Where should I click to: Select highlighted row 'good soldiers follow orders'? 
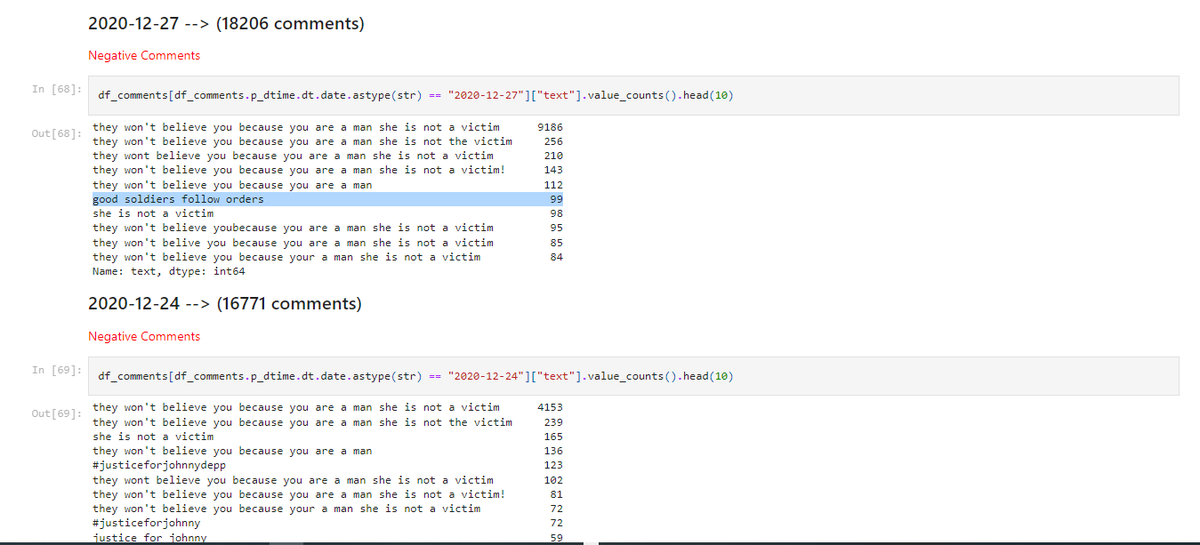329,199
